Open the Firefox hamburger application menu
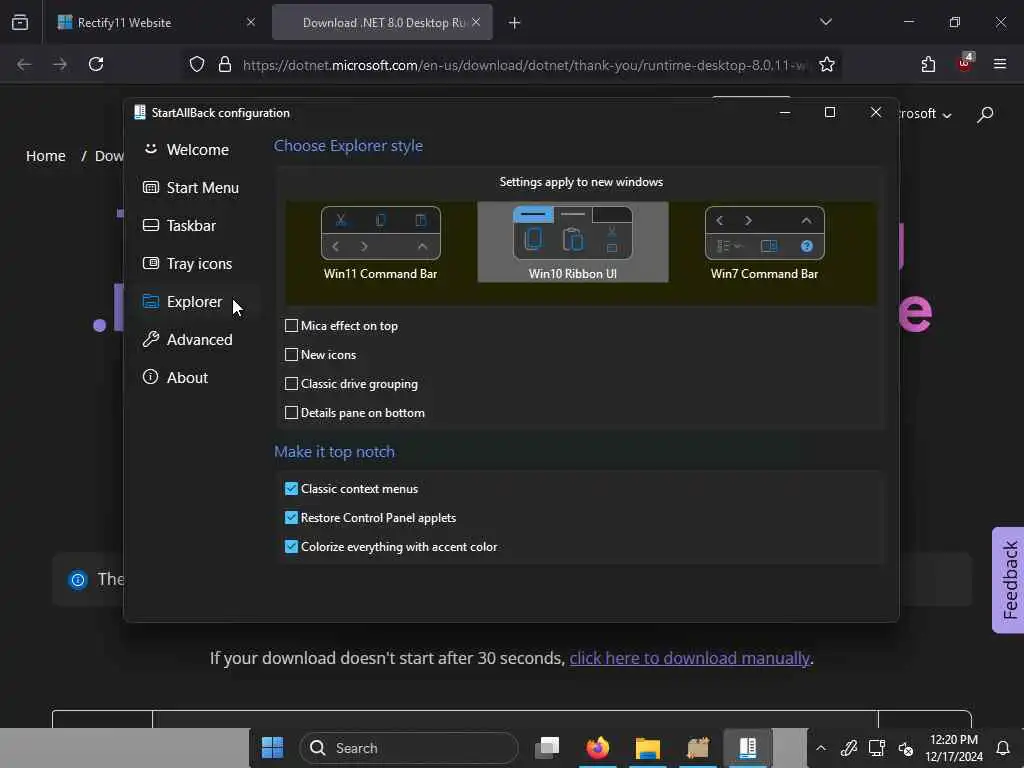1024x768 pixels. pos(1000,64)
